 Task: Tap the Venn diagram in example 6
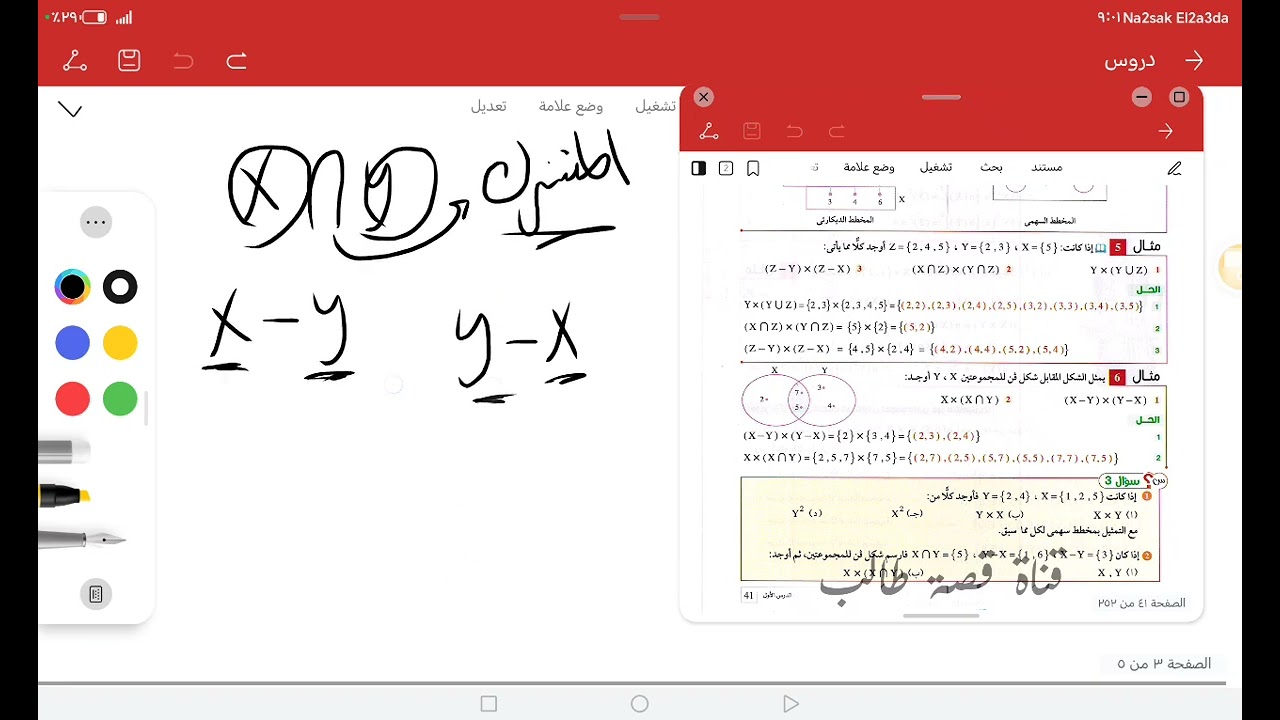[x=799, y=398]
